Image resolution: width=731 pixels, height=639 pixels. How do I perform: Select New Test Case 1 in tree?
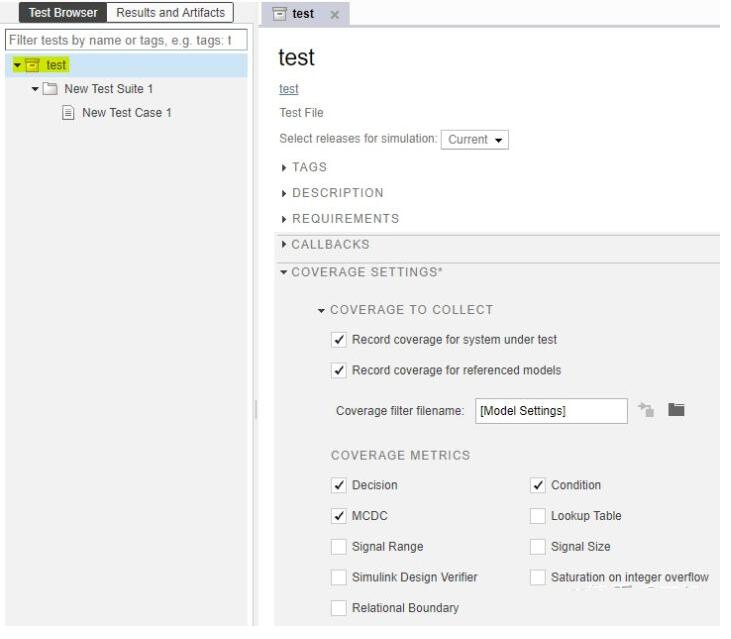click(127, 113)
